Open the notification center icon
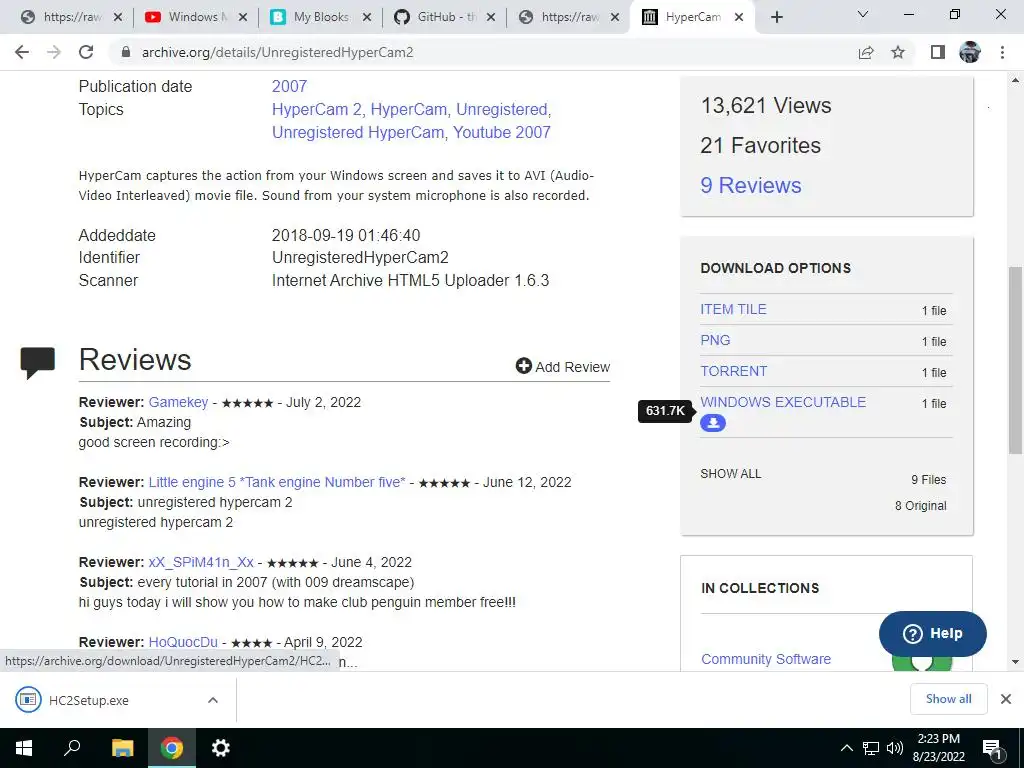 pos(992,750)
